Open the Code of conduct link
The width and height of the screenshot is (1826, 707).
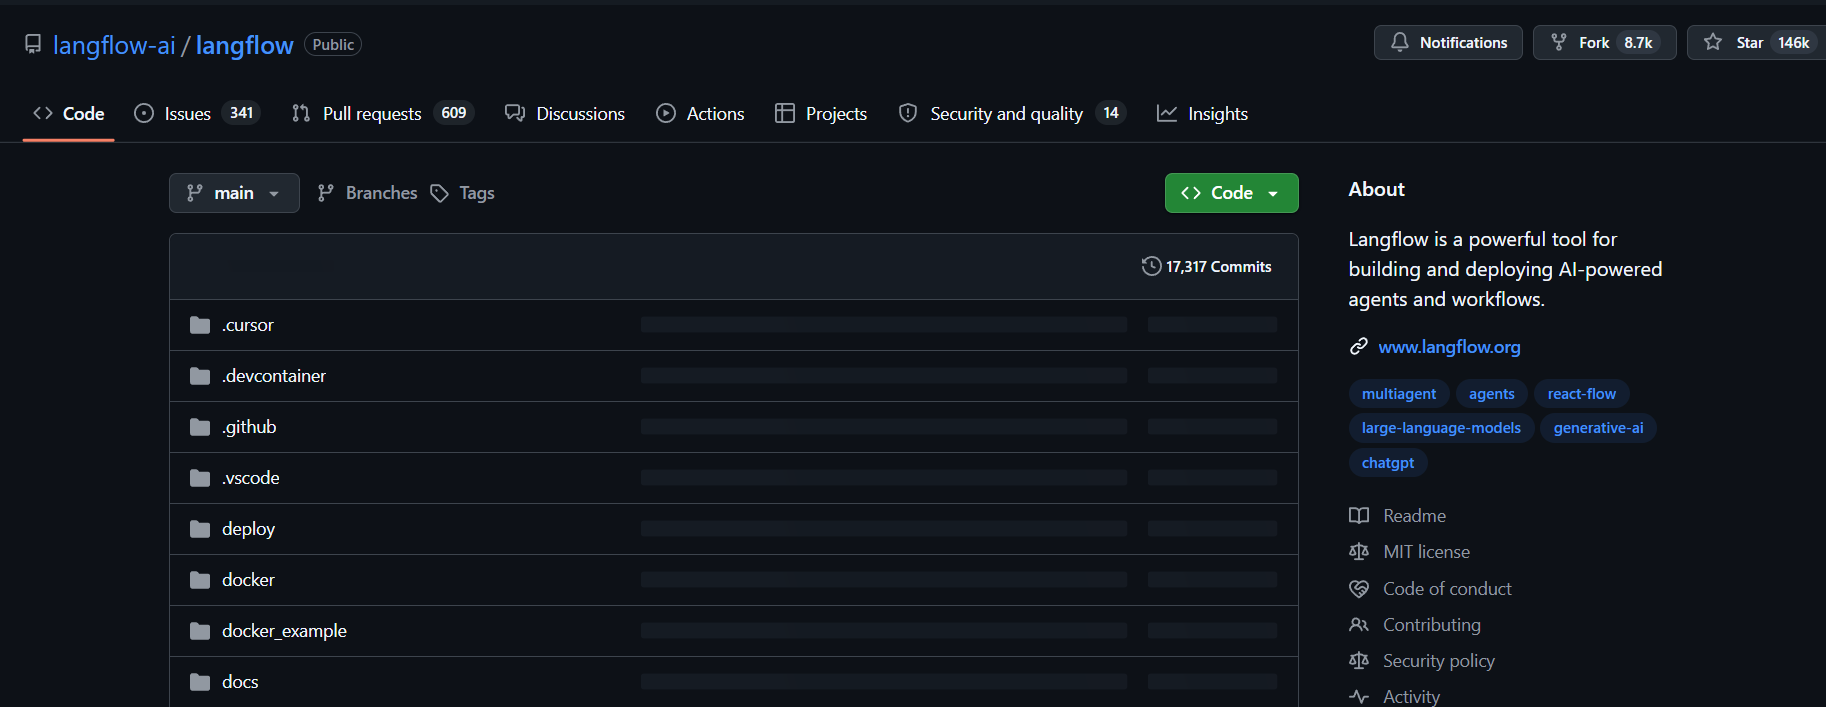click(x=1447, y=589)
